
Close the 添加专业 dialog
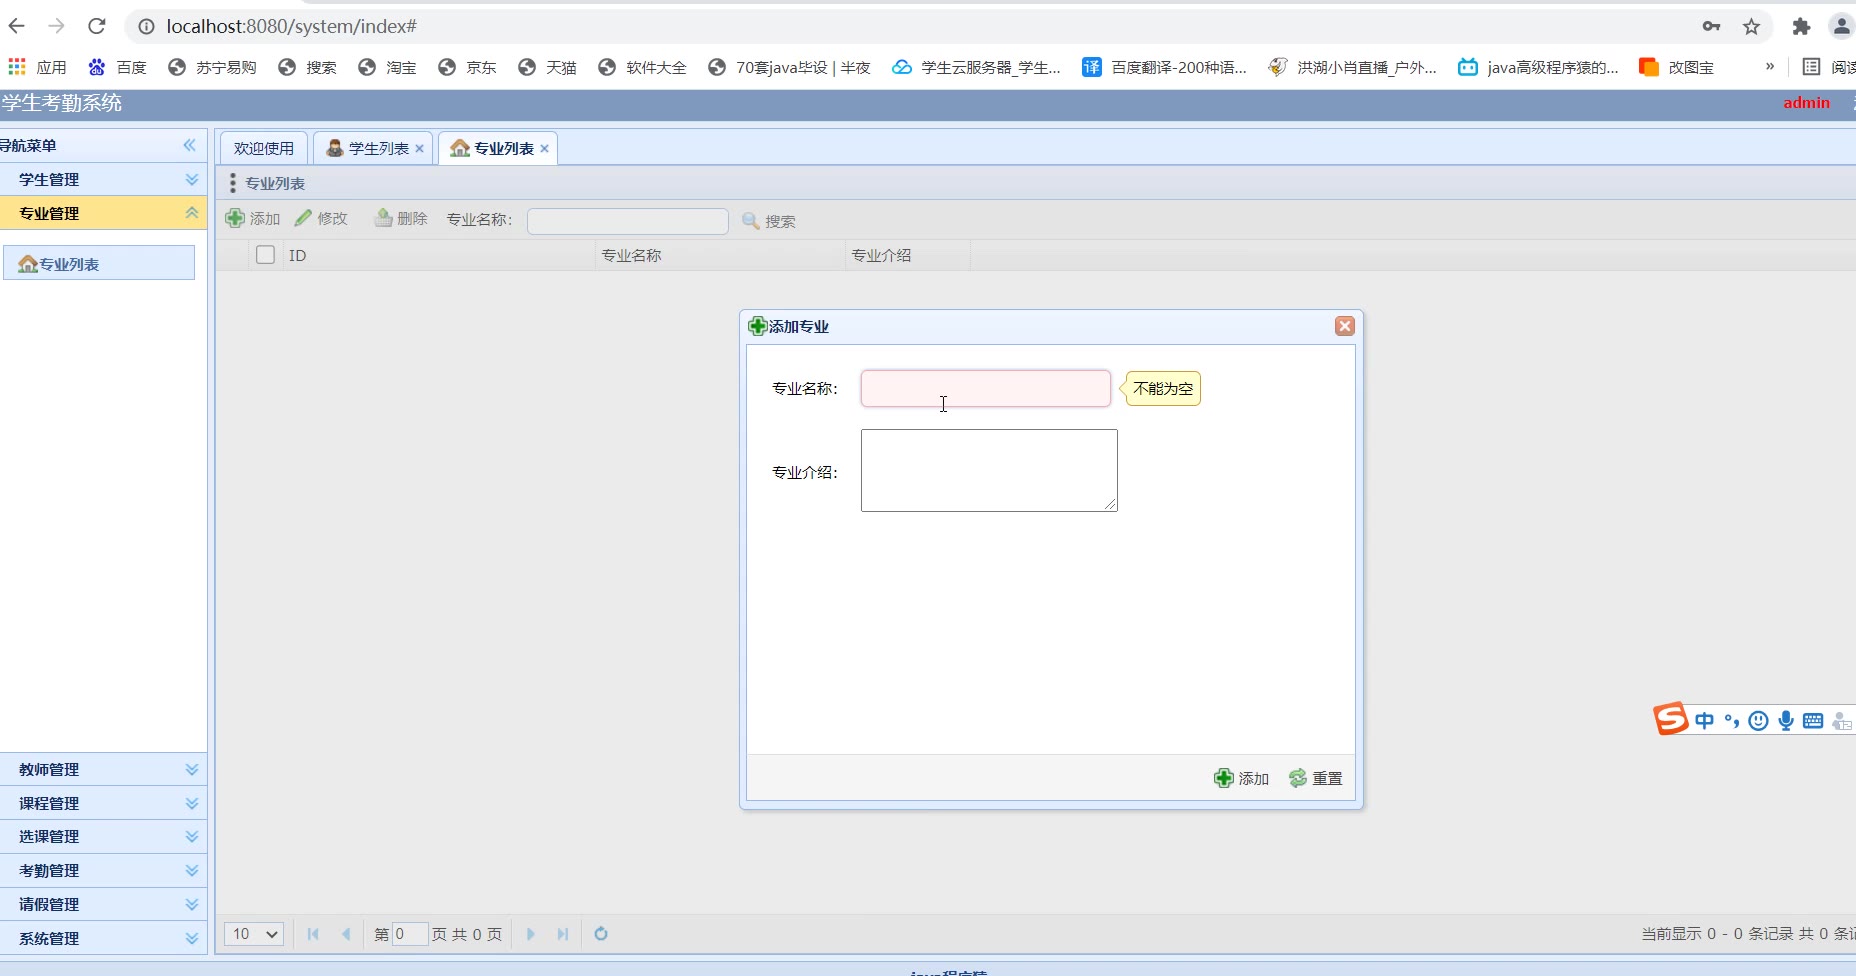1344,326
